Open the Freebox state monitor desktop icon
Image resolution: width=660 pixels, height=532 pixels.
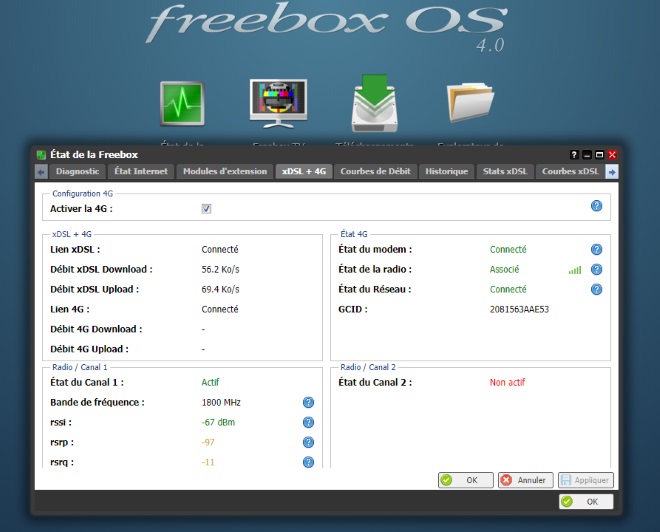click(182, 102)
